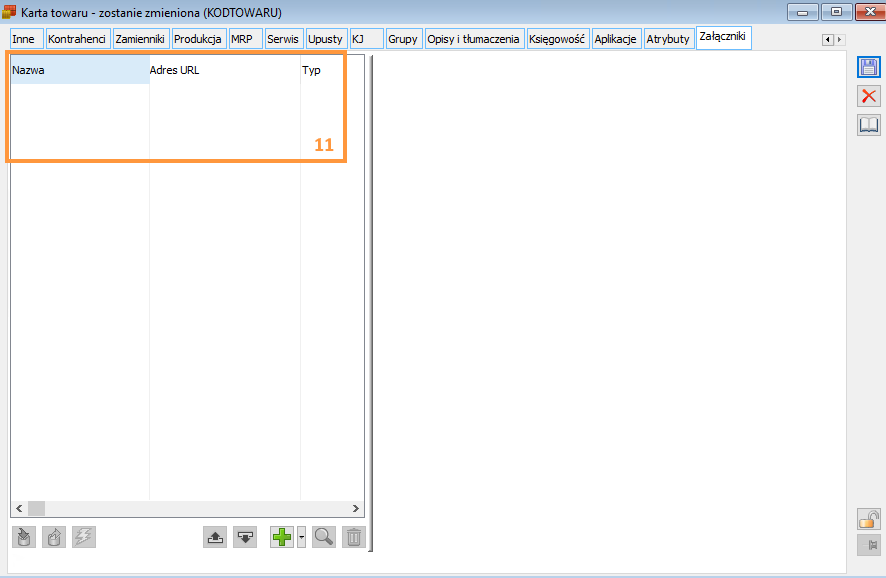Click the horizontal scrollbar right arrow
886x578 pixels.
pos(356,508)
